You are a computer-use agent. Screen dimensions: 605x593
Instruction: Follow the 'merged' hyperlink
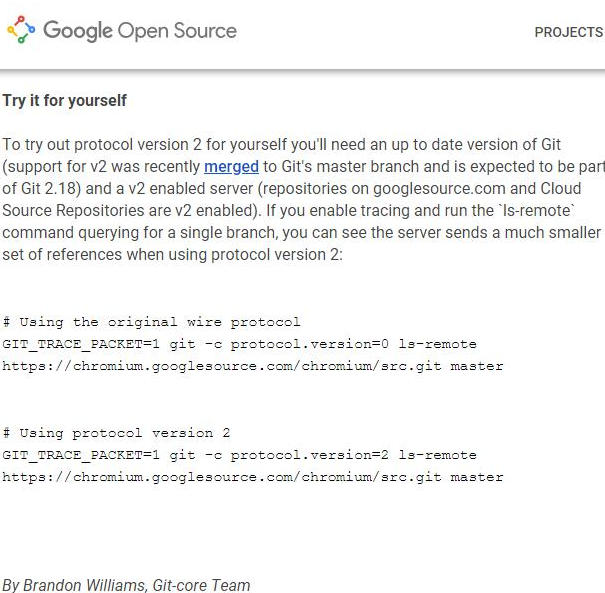[231, 167]
